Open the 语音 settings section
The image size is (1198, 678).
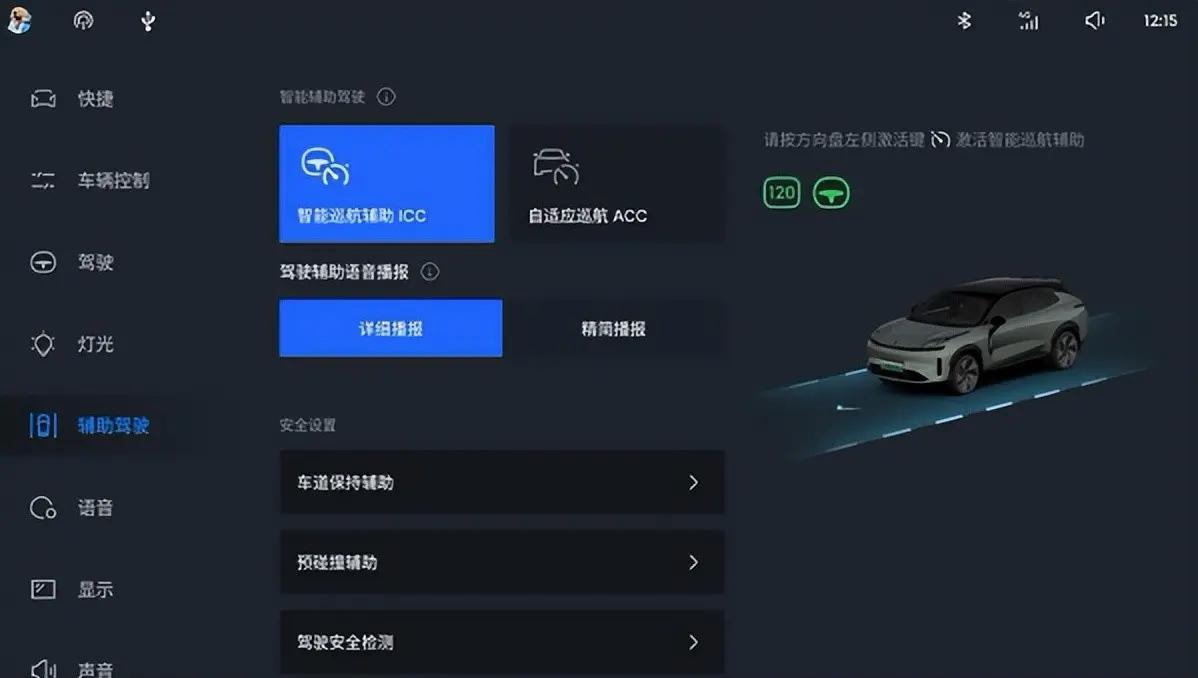[x=73, y=508]
